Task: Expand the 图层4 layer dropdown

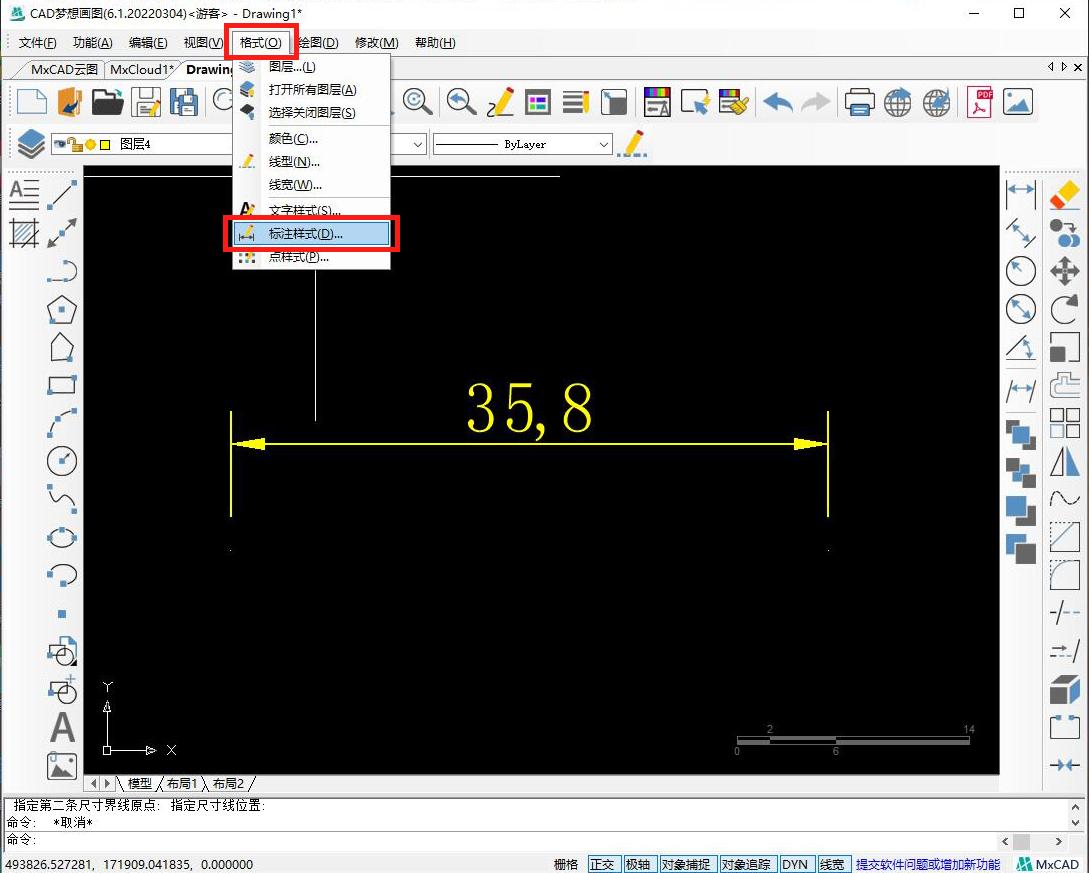Action: click(135, 144)
